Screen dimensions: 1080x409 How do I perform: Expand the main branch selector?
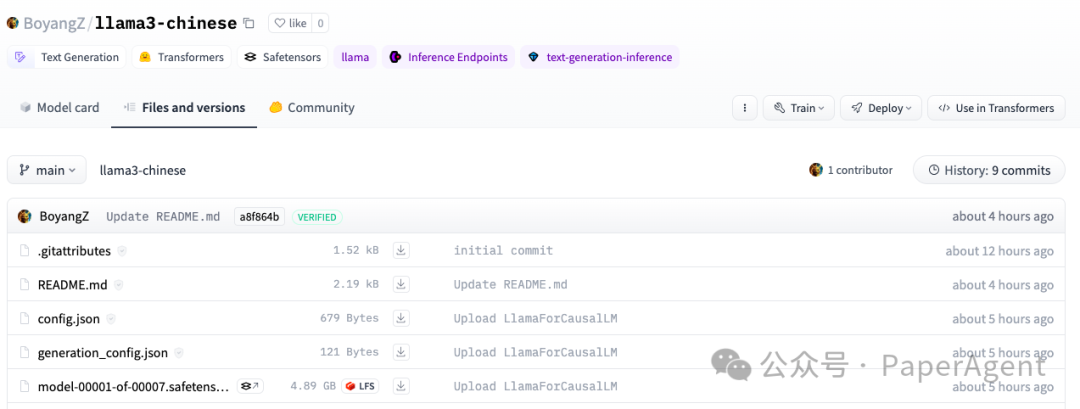[47, 170]
